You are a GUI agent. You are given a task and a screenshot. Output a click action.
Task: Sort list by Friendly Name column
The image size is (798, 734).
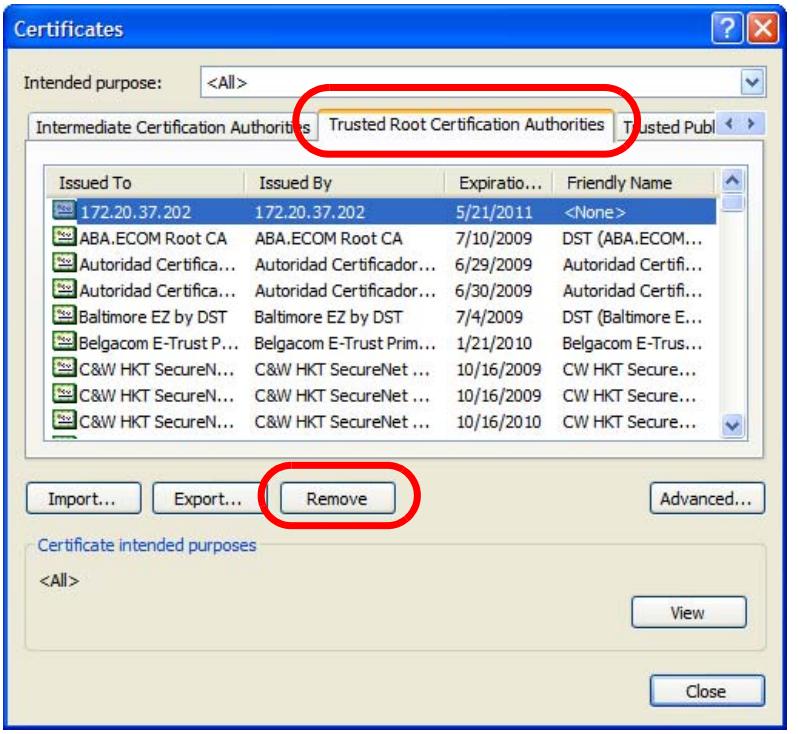click(x=634, y=183)
